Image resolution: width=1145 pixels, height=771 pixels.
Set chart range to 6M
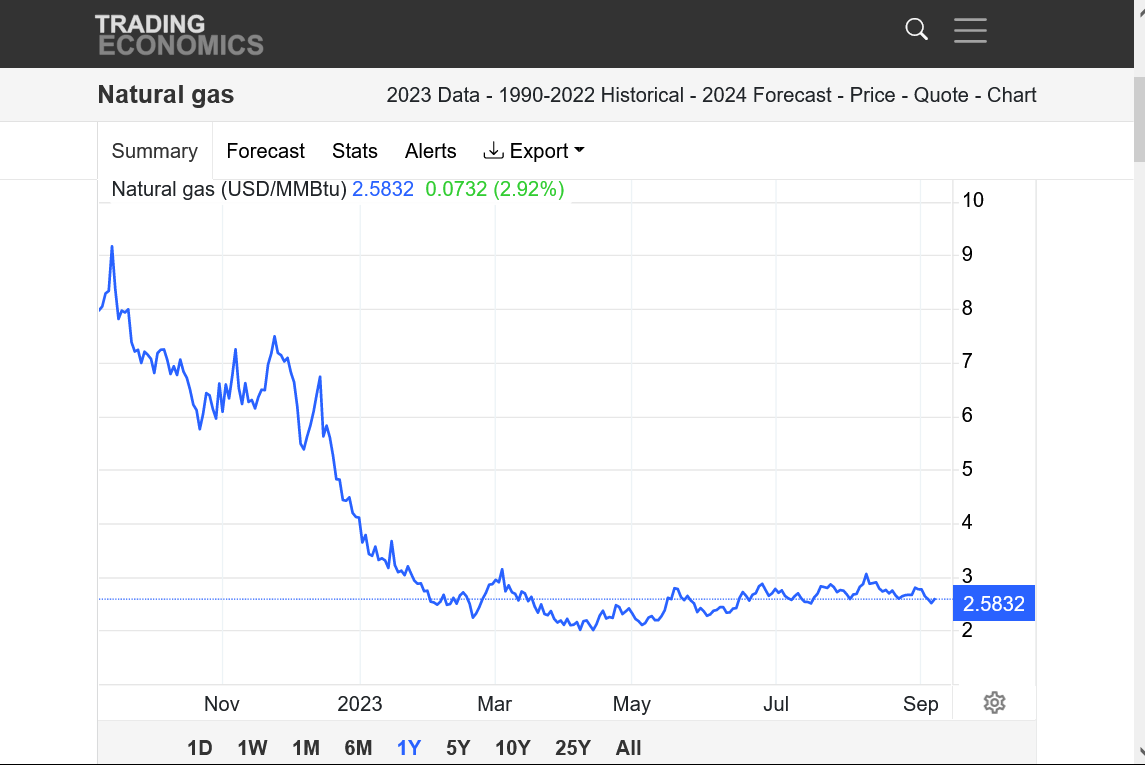[x=358, y=748]
